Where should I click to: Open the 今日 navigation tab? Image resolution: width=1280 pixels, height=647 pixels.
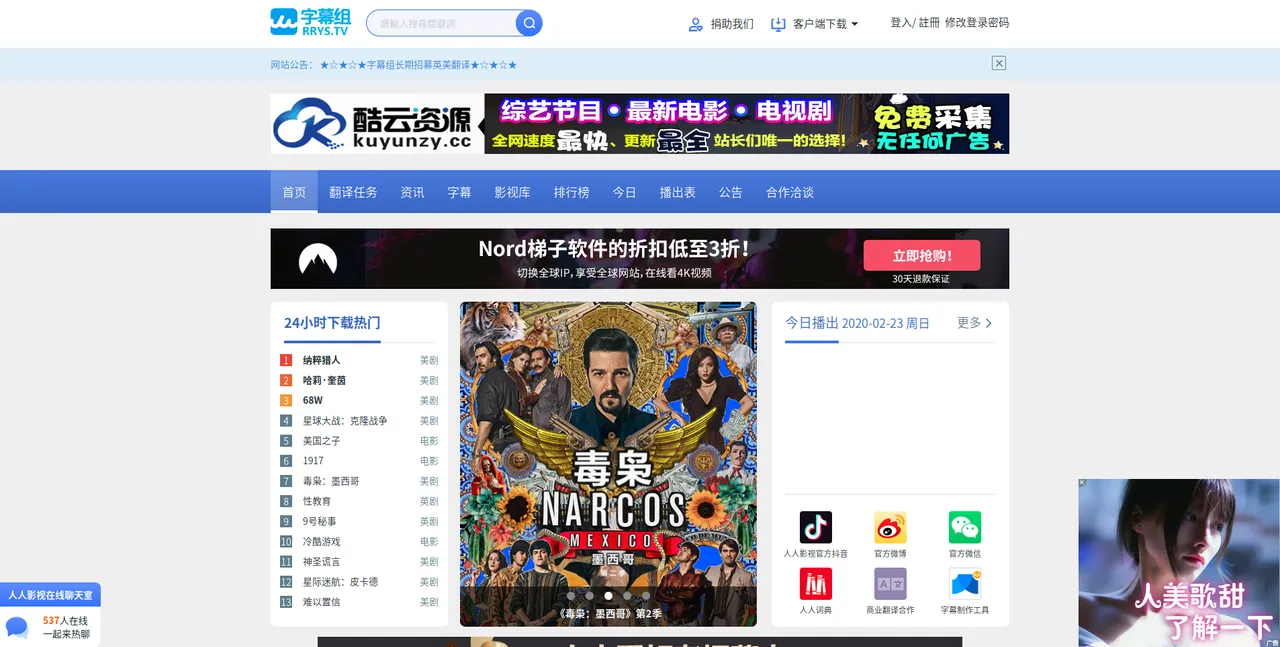click(624, 192)
